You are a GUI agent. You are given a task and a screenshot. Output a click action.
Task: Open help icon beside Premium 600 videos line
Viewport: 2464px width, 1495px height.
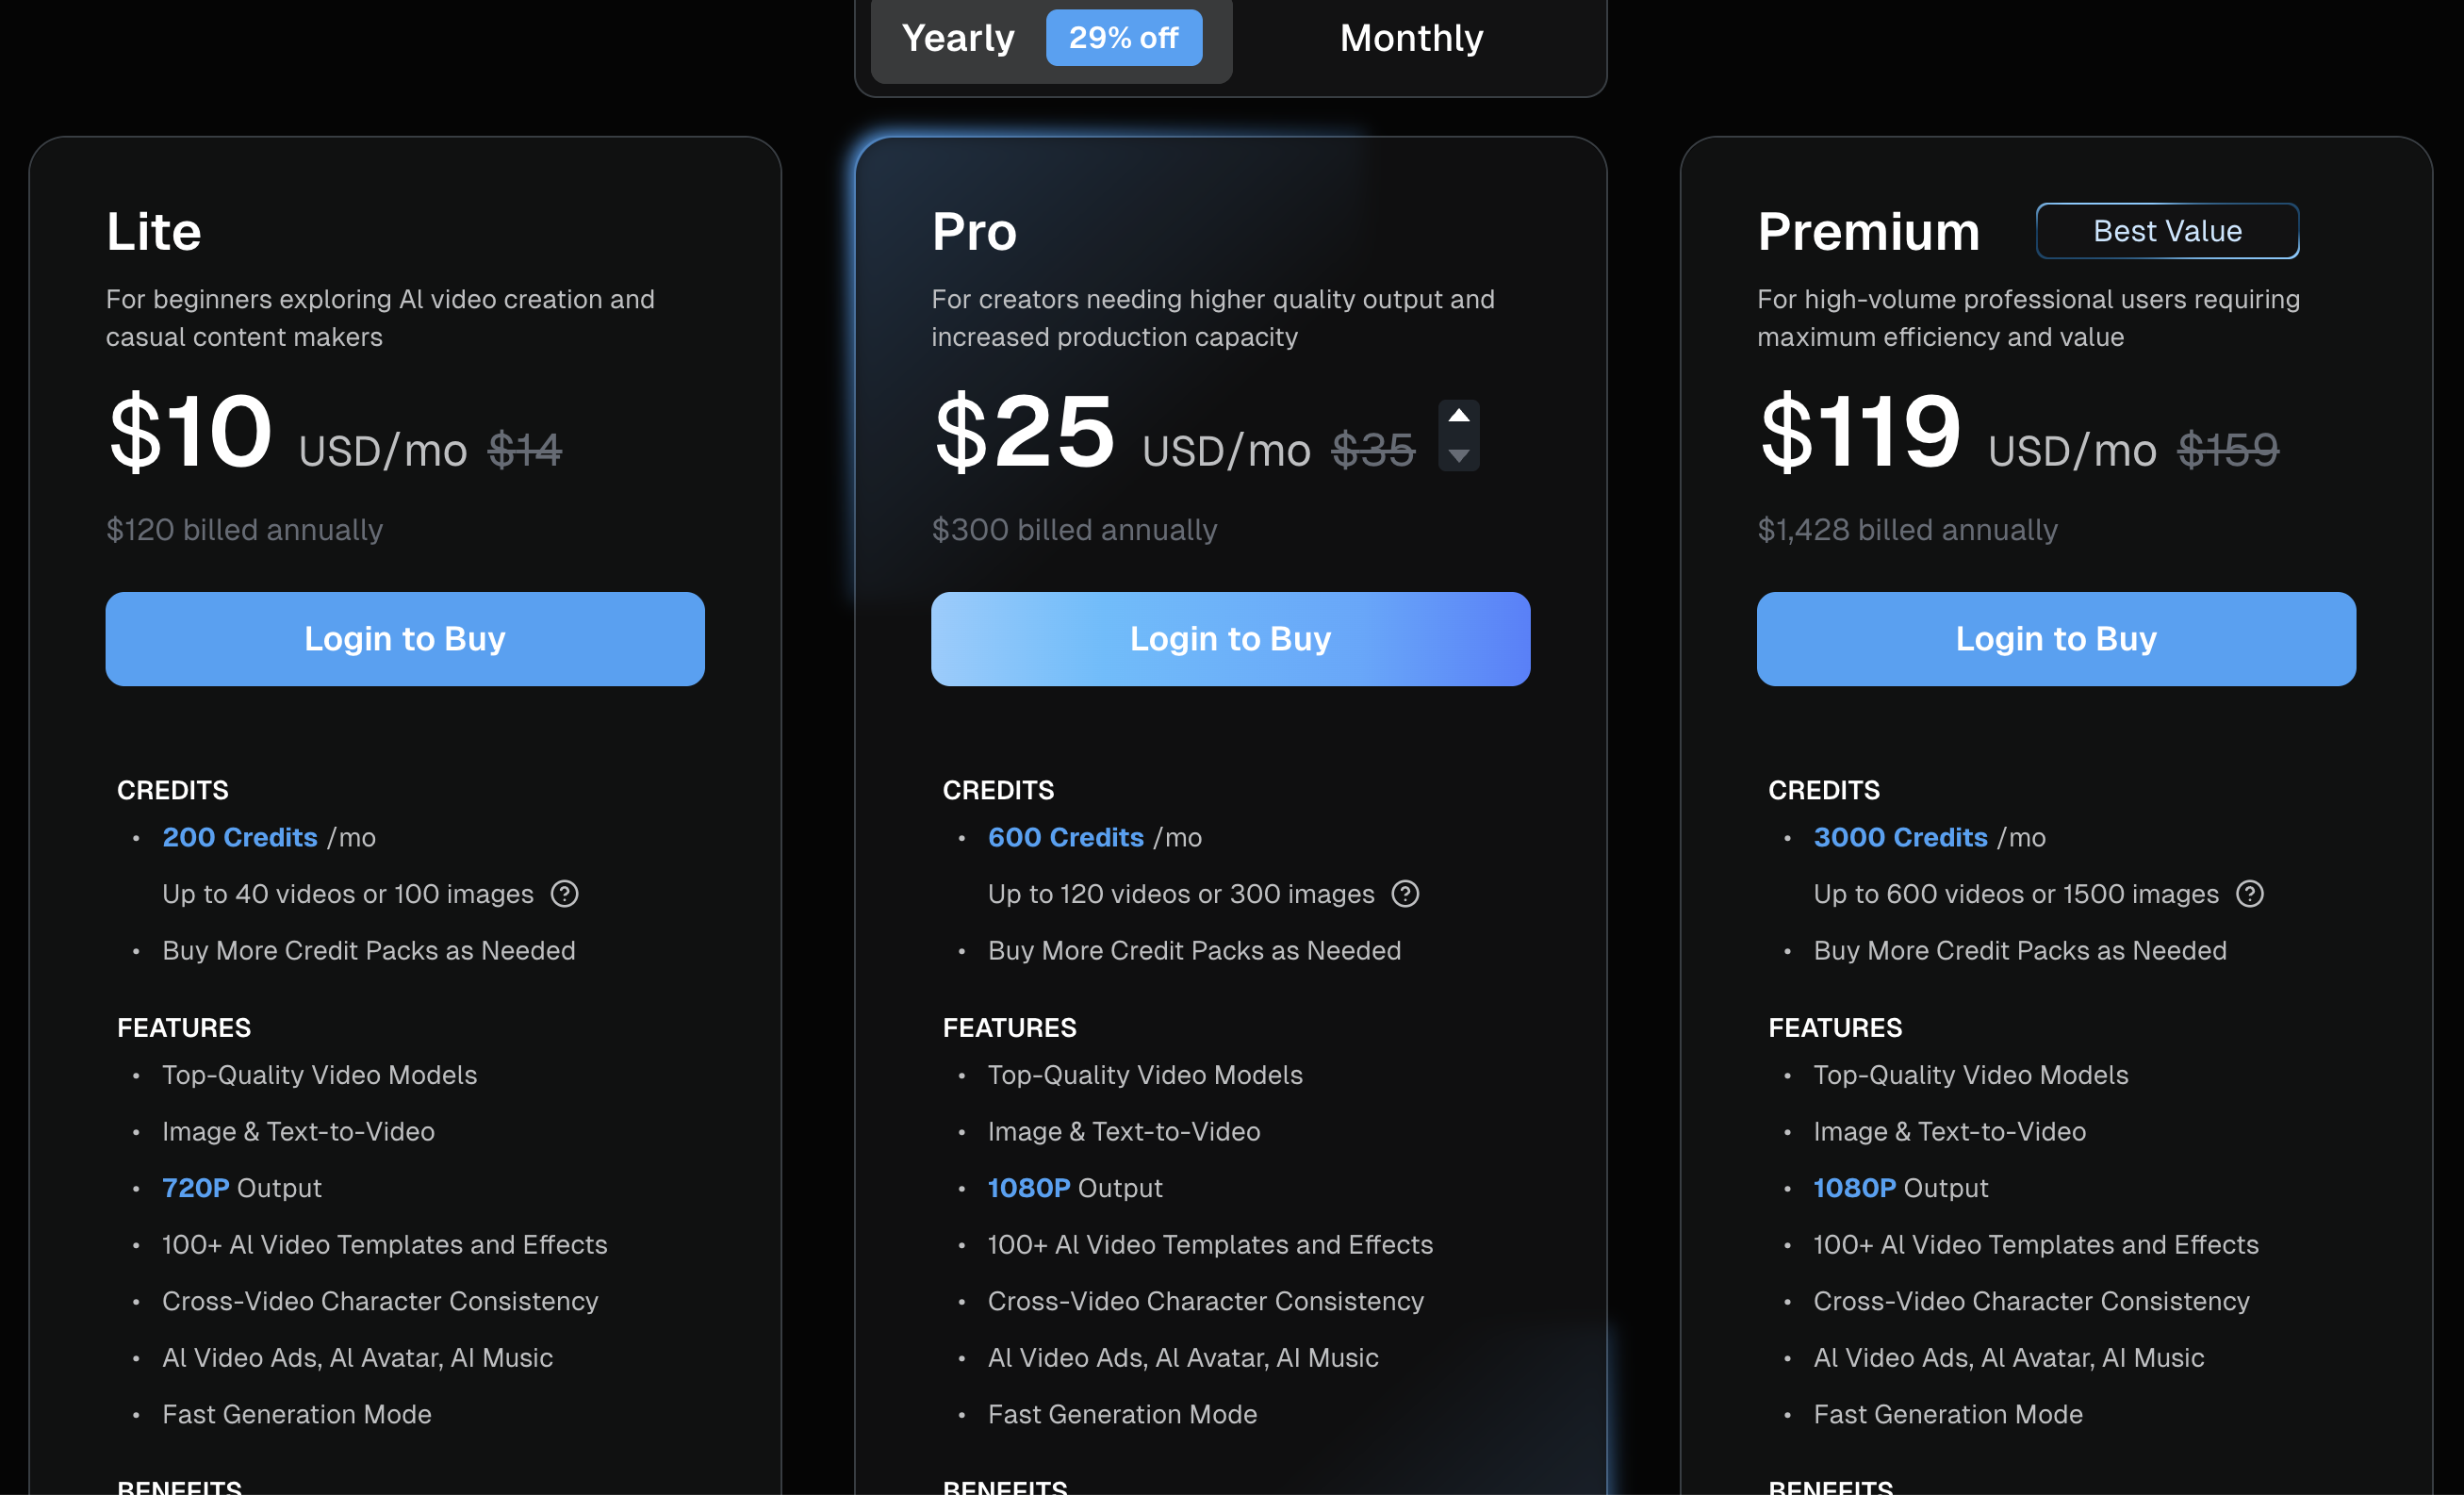[x=2250, y=893]
